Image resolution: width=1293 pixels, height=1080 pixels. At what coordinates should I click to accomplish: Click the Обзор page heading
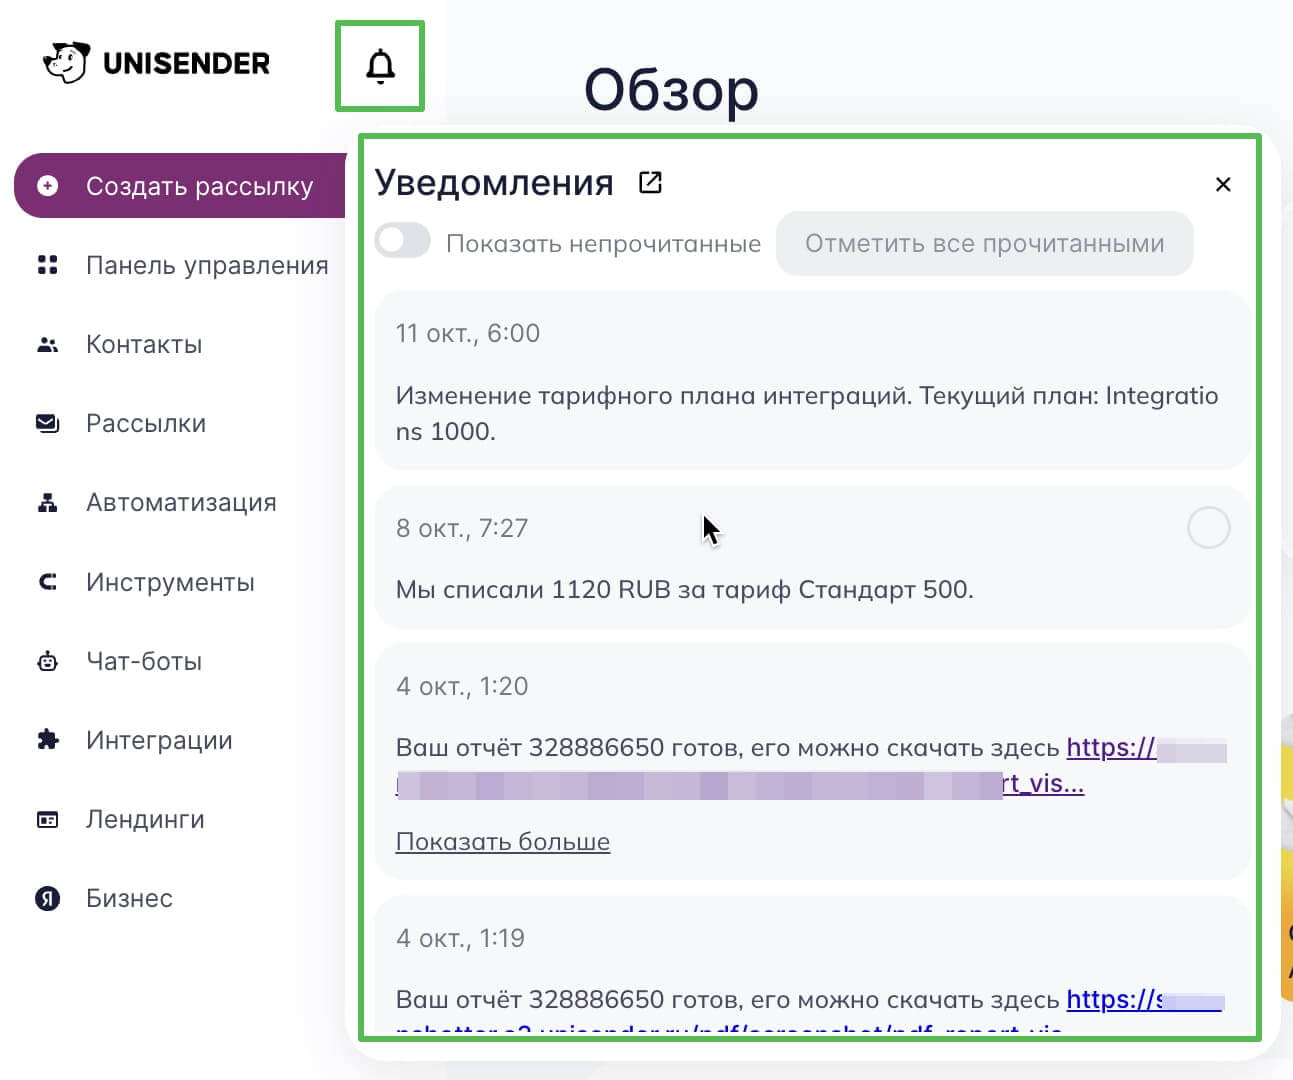tap(671, 90)
